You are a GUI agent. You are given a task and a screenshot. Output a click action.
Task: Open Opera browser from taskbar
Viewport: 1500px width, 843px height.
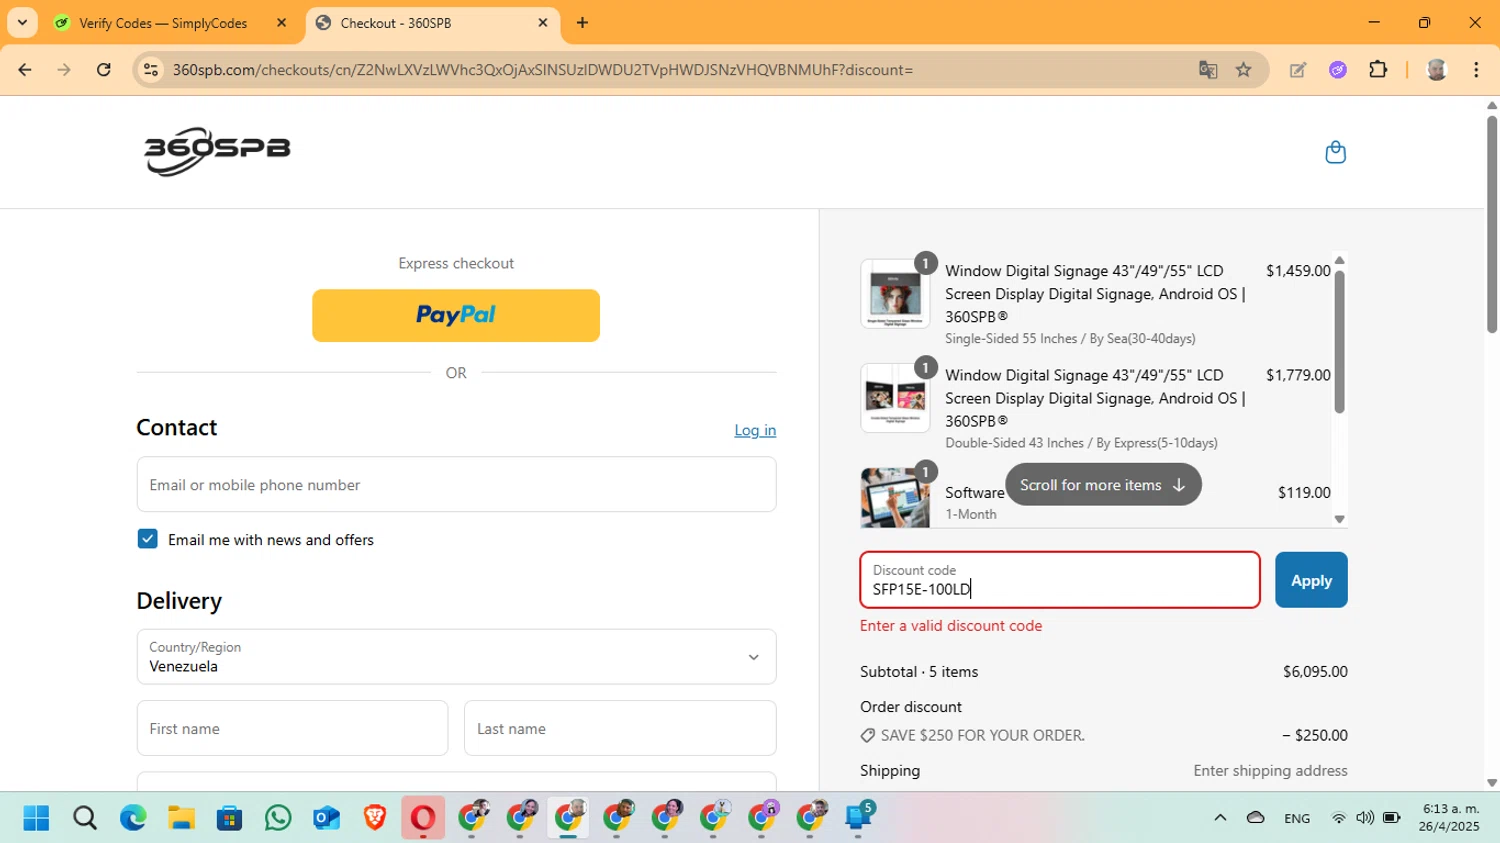coord(423,819)
